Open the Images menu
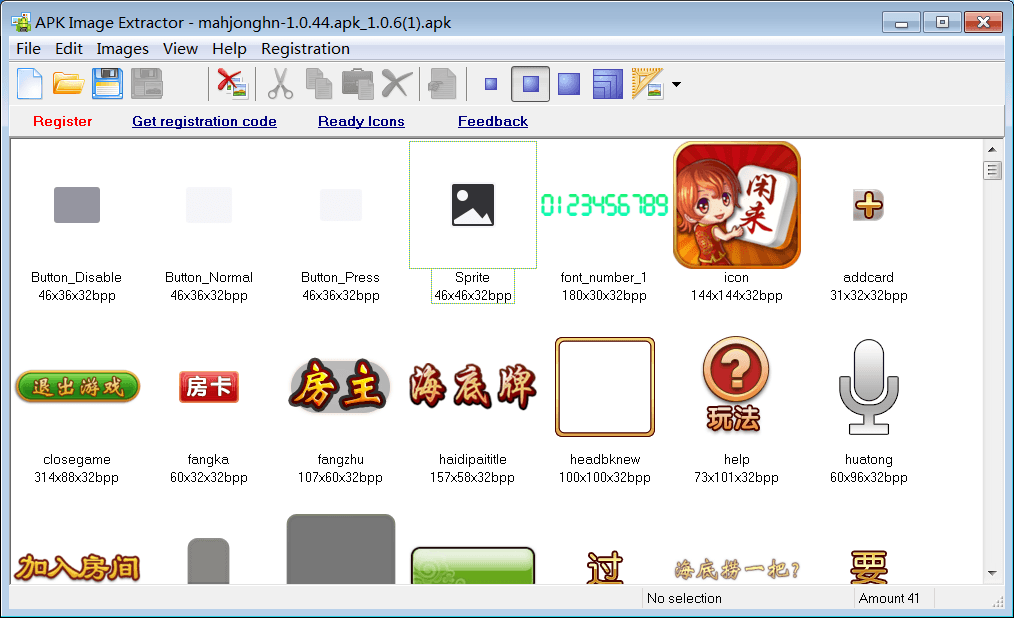The width and height of the screenshot is (1014, 618). click(122, 48)
